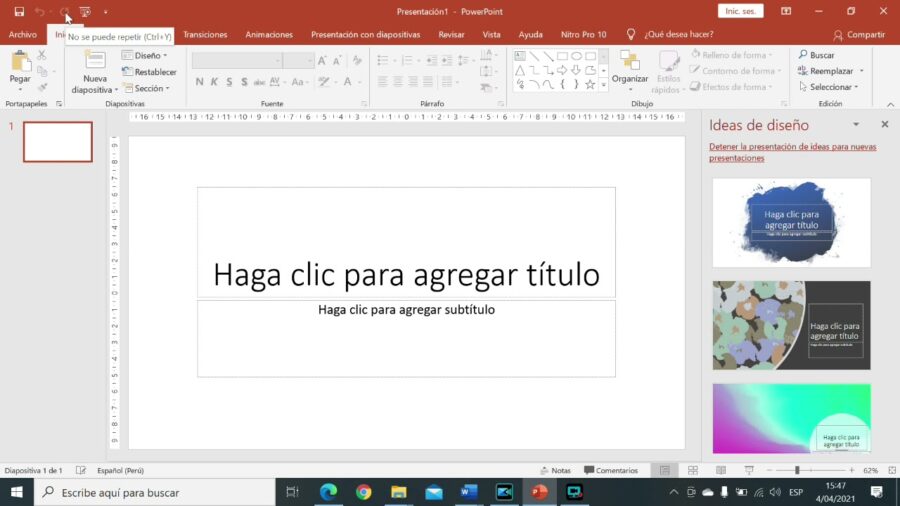The image size is (900, 506).
Task: Add a new slide with Nueva diapositiva icon
Action: [95, 60]
